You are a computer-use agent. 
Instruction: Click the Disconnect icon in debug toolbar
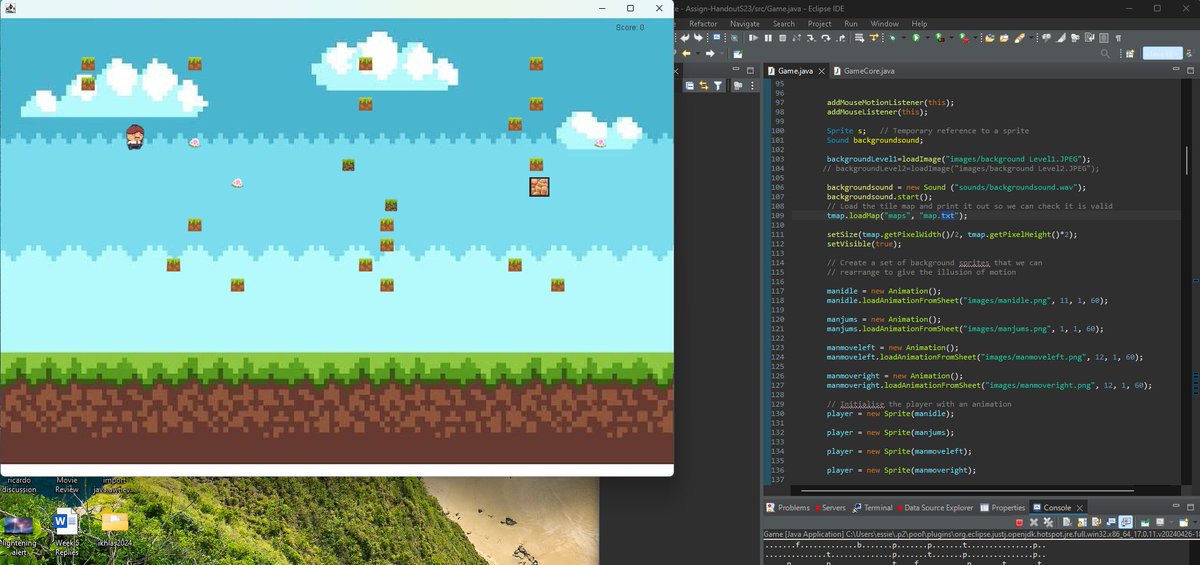tap(797, 37)
